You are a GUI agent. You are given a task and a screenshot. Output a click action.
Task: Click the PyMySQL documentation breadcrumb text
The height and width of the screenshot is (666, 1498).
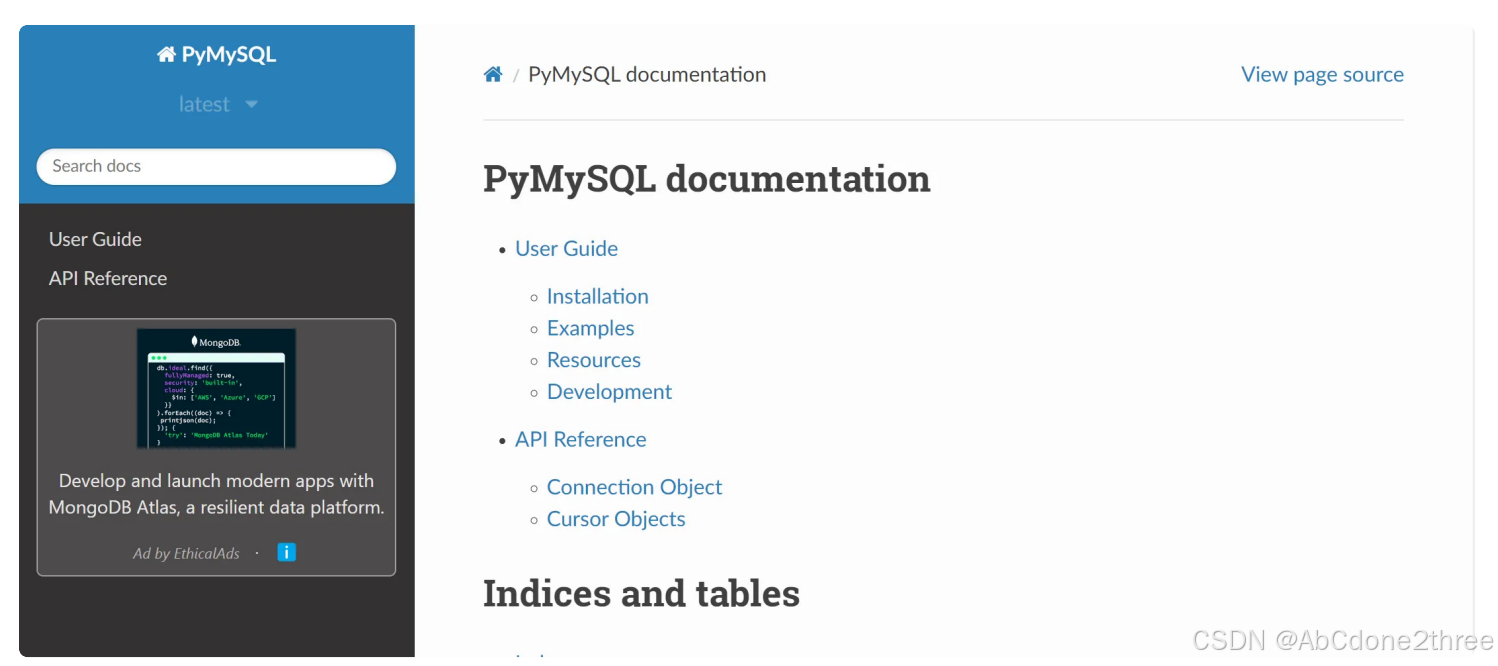tap(647, 74)
